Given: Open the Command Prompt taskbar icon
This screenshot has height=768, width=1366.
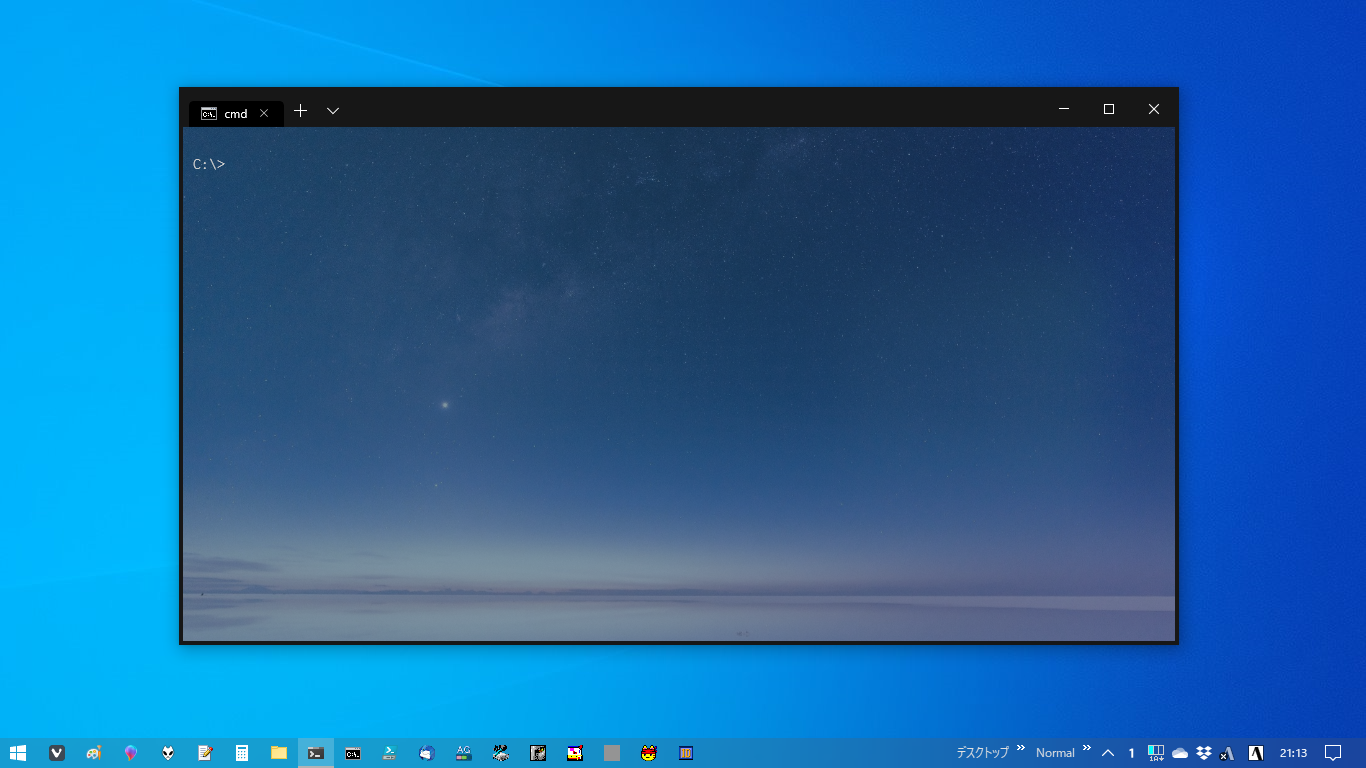Looking at the screenshot, I should pyautogui.click(x=353, y=753).
